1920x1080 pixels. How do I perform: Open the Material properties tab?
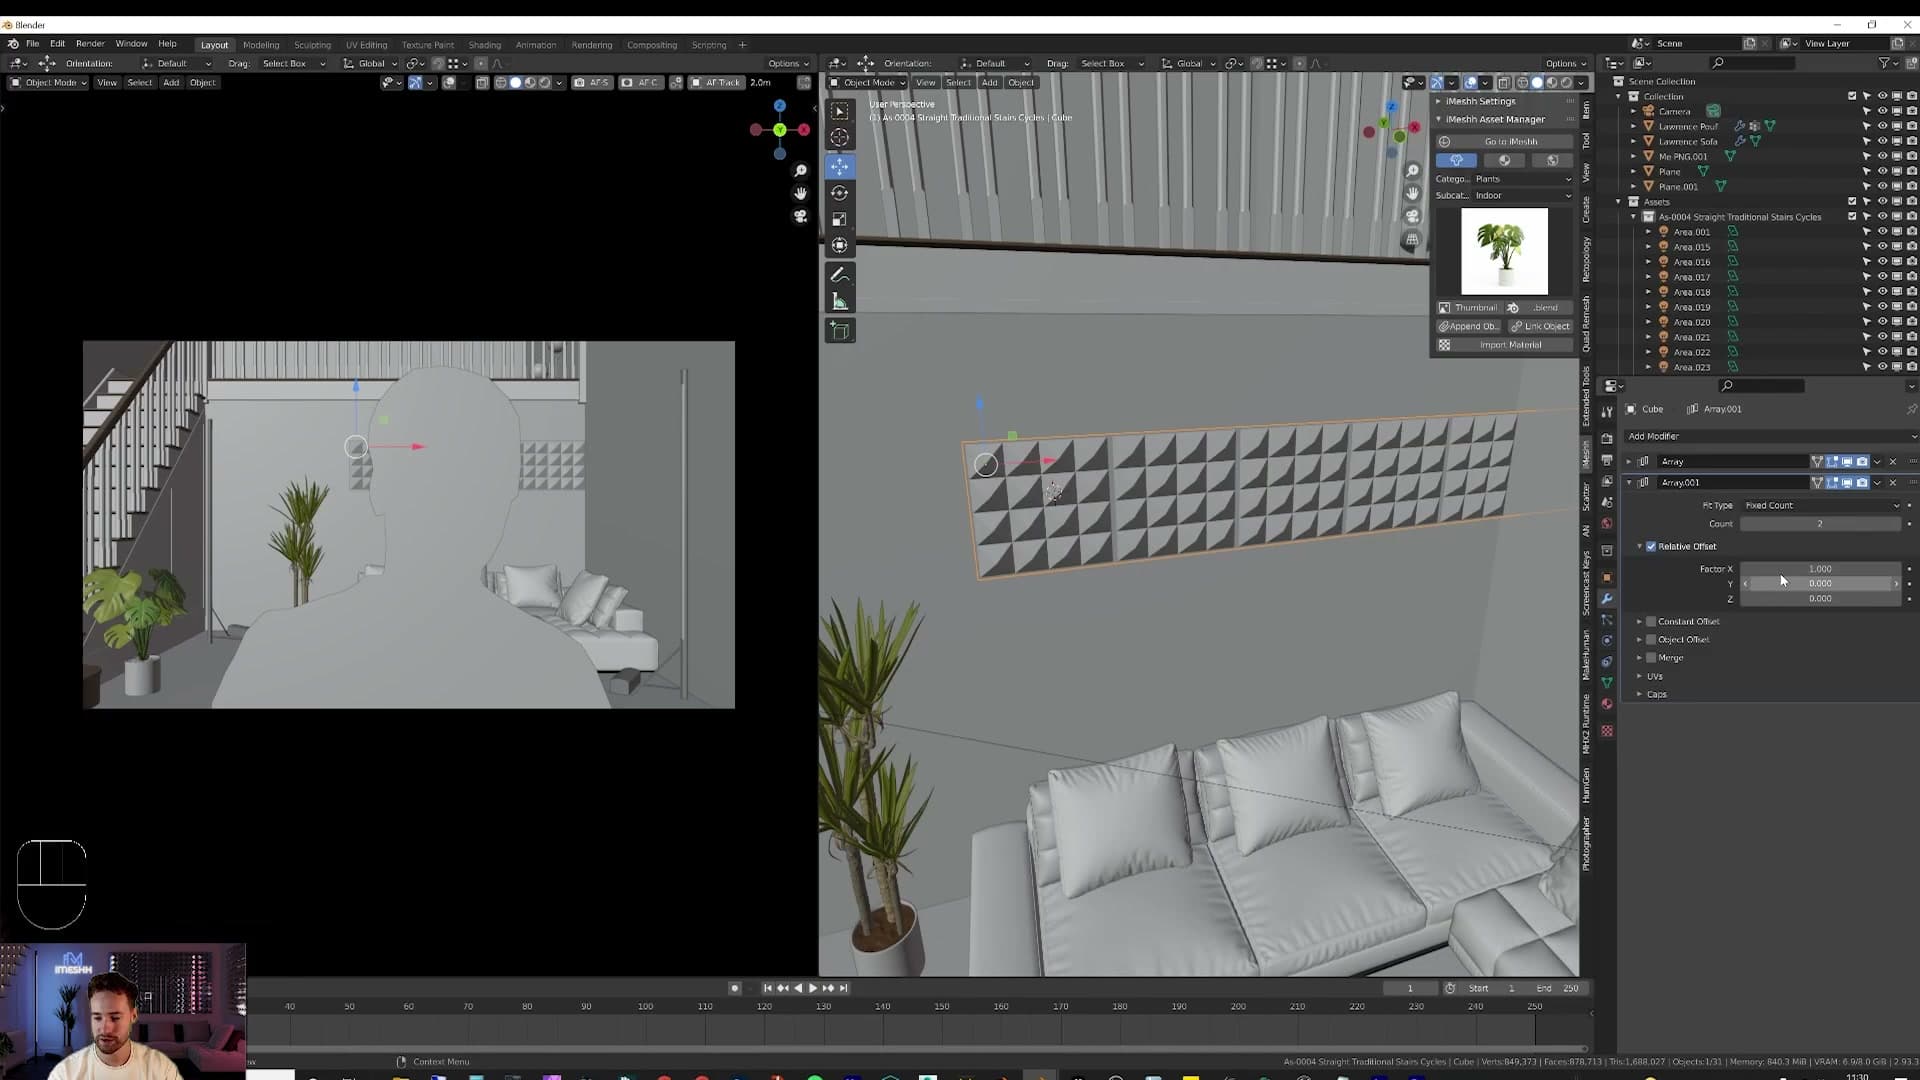[1607, 704]
